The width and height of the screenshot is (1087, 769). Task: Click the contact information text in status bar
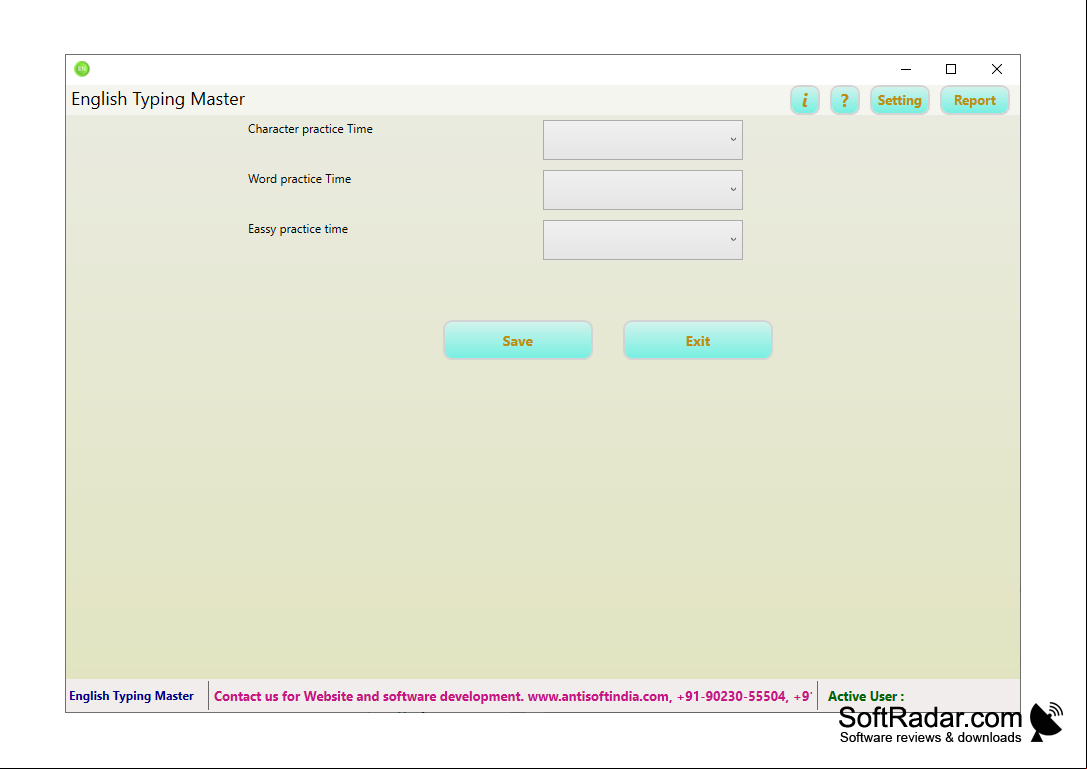point(512,696)
